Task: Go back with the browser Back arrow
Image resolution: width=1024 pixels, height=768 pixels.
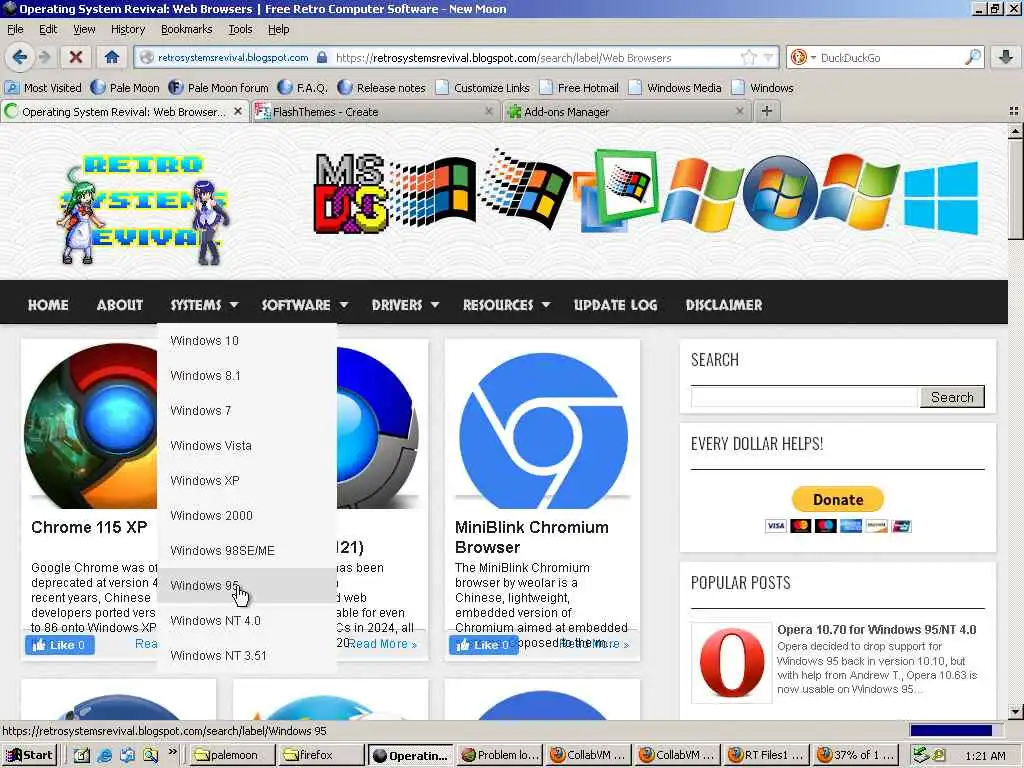Action: (x=20, y=57)
